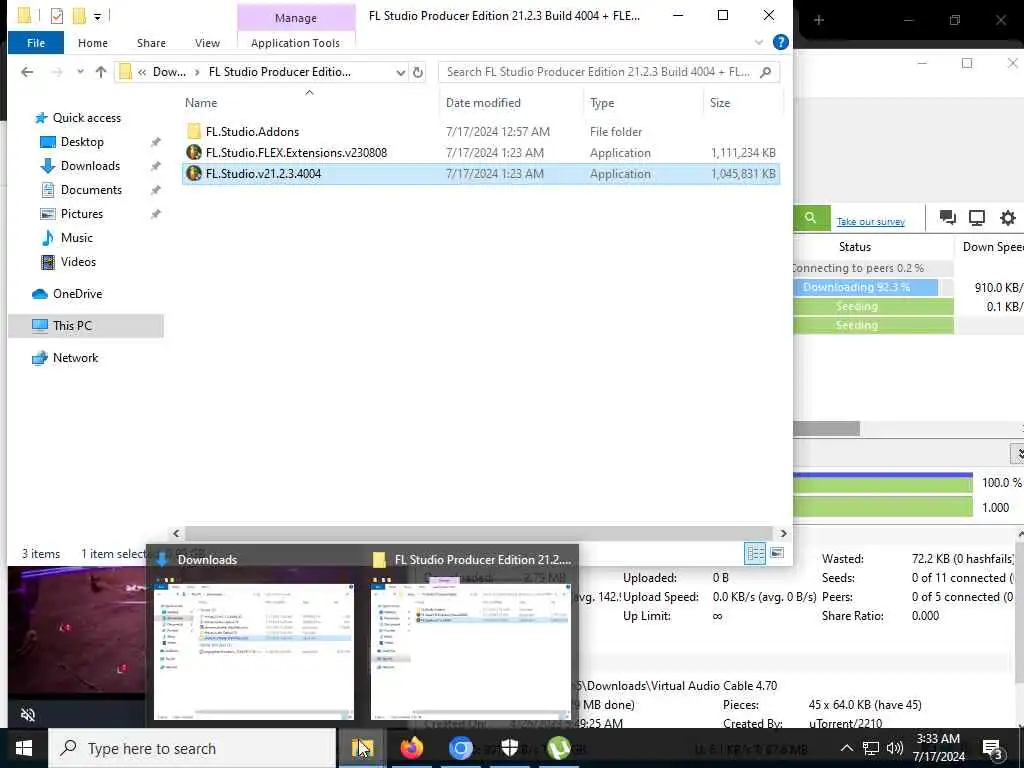
Task: Open Downloads in navigation pane
Action: click(90, 166)
